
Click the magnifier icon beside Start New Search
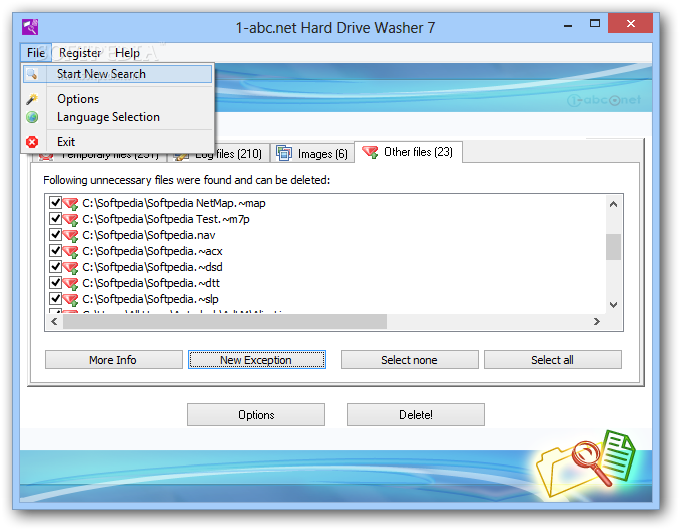(32, 74)
